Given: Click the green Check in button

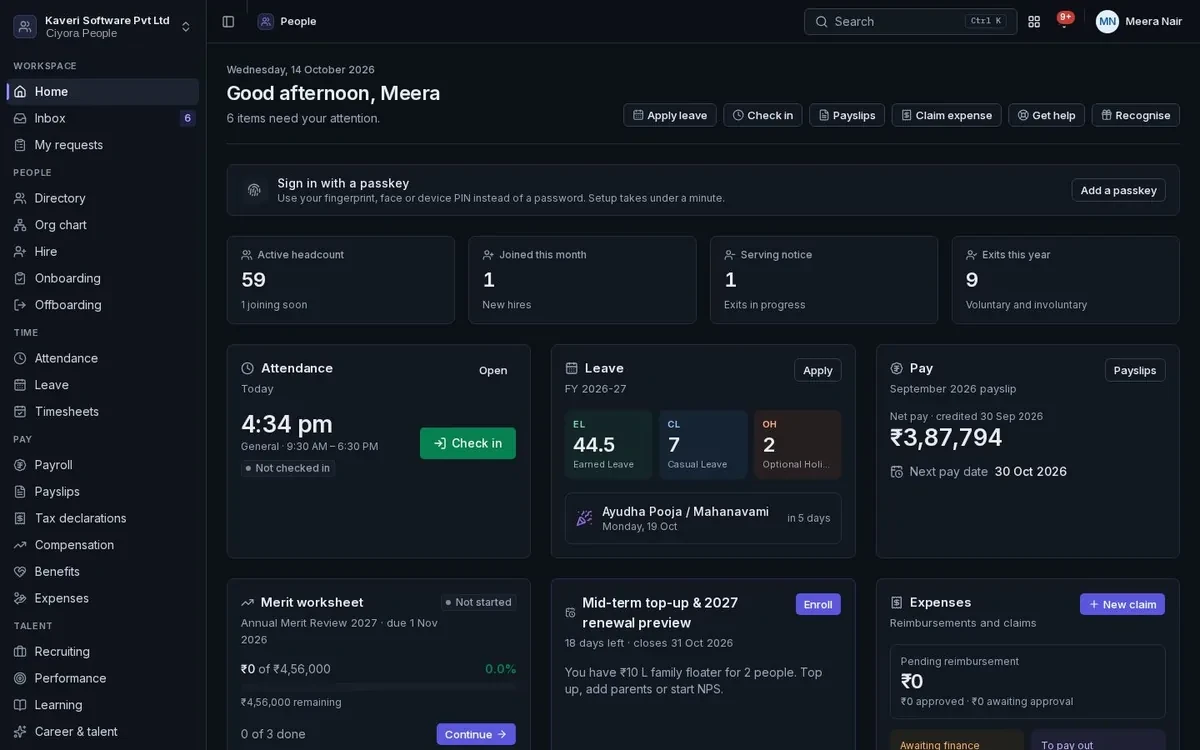Looking at the screenshot, I should (468, 443).
